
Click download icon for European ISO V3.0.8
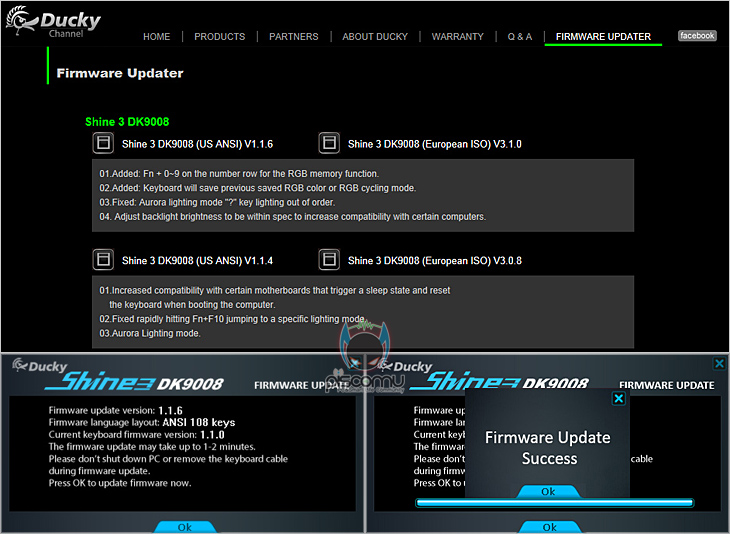click(x=329, y=259)
